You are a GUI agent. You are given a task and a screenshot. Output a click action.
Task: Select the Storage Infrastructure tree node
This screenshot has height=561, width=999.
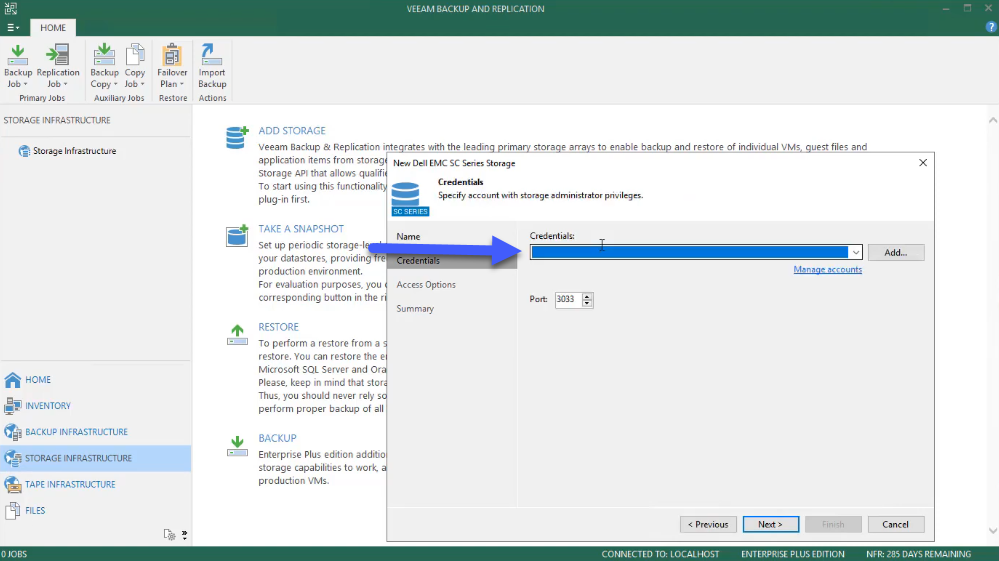pyautogui.click(x=75, y=151)
